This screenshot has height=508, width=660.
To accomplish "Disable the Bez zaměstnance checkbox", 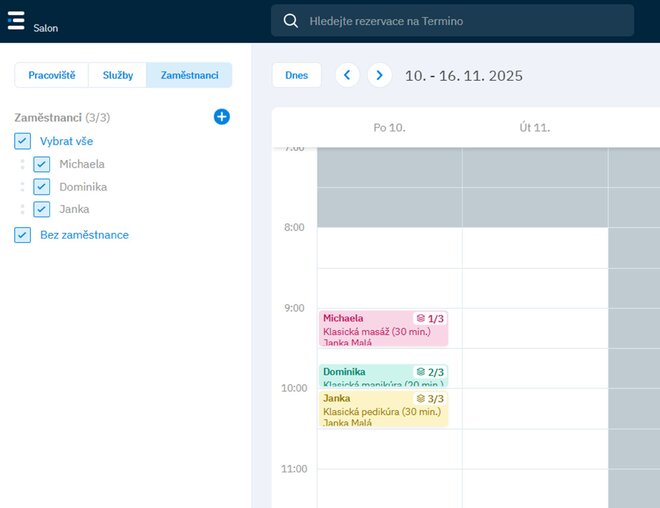I will [22, 235].
